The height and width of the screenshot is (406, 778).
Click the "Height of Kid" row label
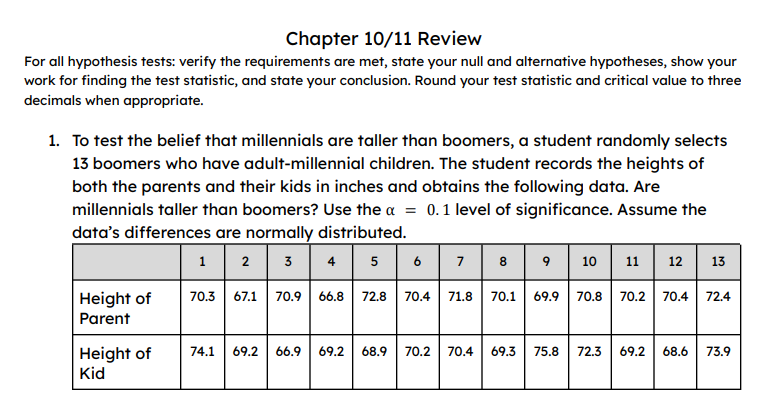[115, 363]
